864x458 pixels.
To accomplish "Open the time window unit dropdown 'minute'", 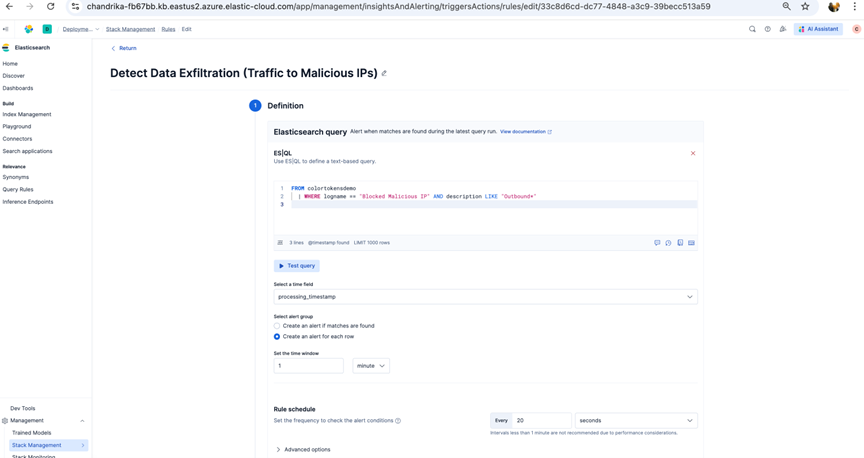I will click(371, 366).
